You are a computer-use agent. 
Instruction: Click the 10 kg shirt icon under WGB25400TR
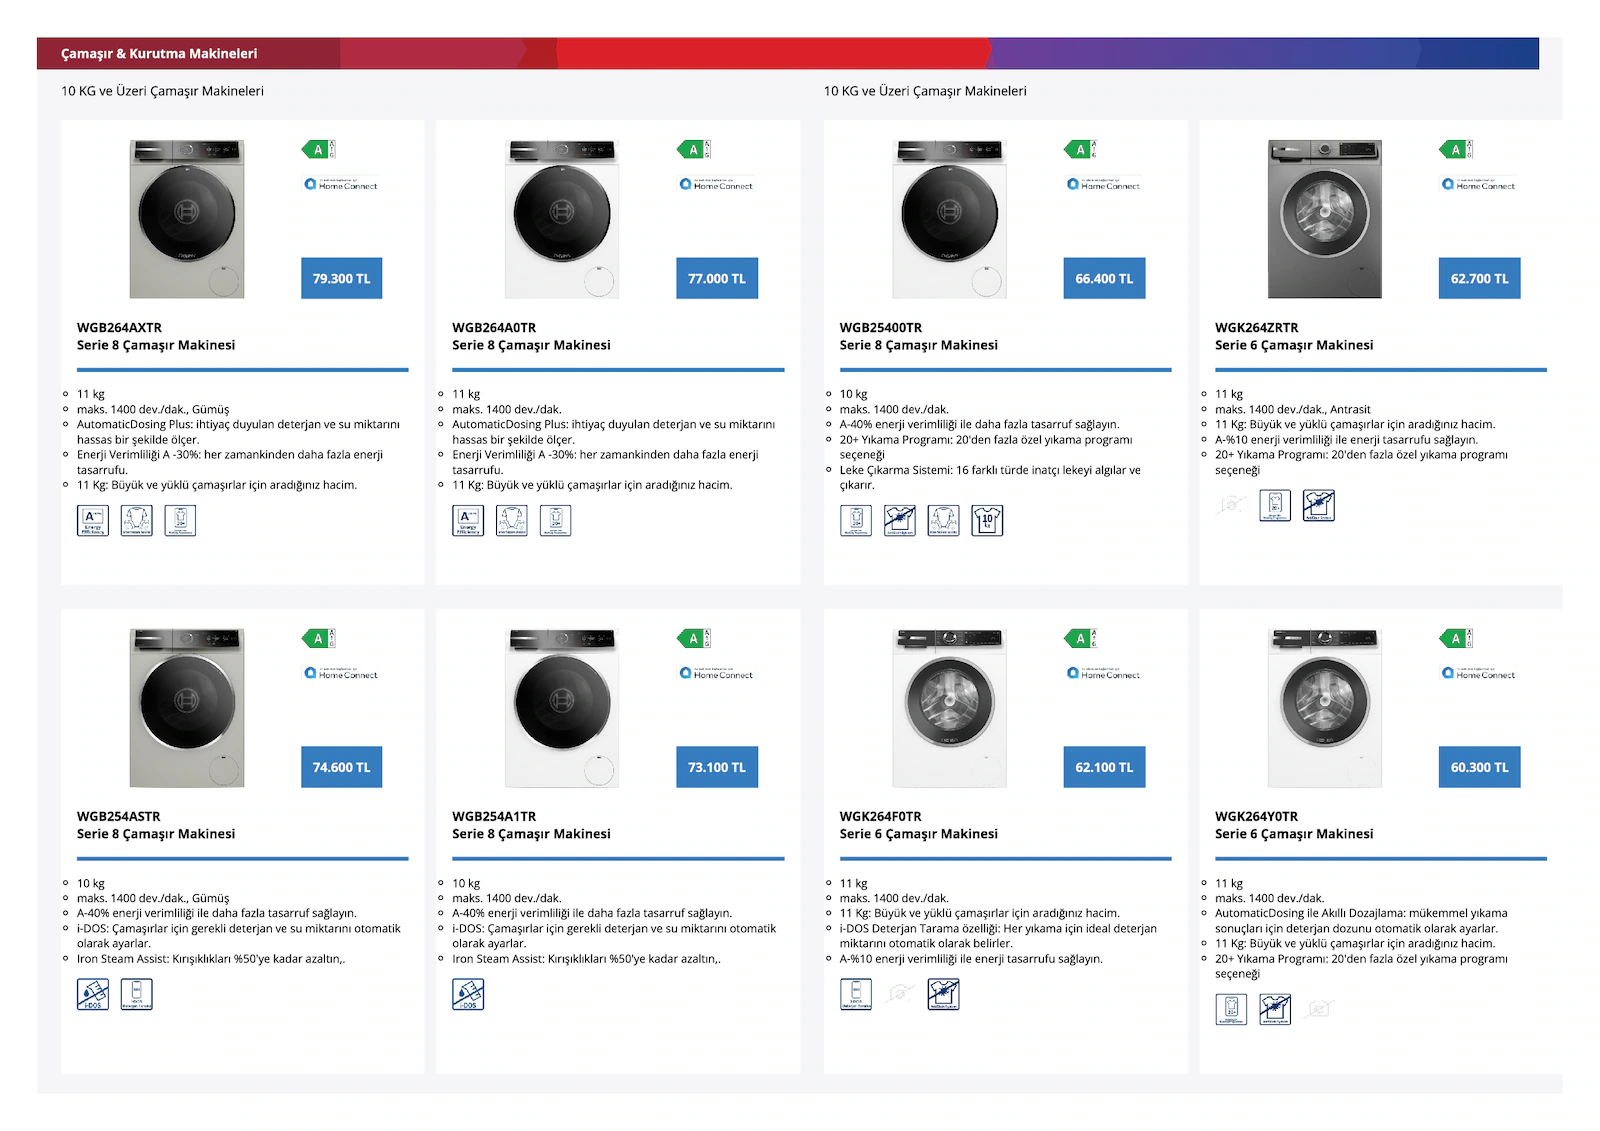click(x=987, y=521)
